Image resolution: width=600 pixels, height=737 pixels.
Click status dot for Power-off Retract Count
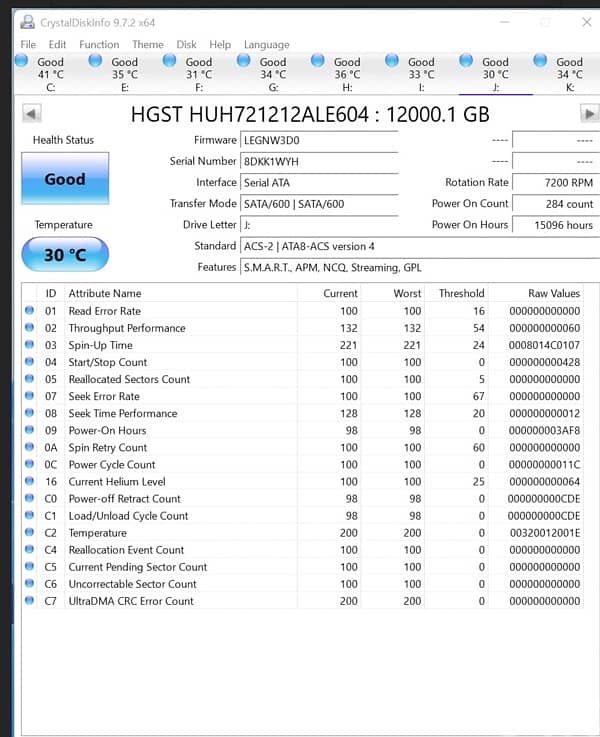[x=29, y=498]
